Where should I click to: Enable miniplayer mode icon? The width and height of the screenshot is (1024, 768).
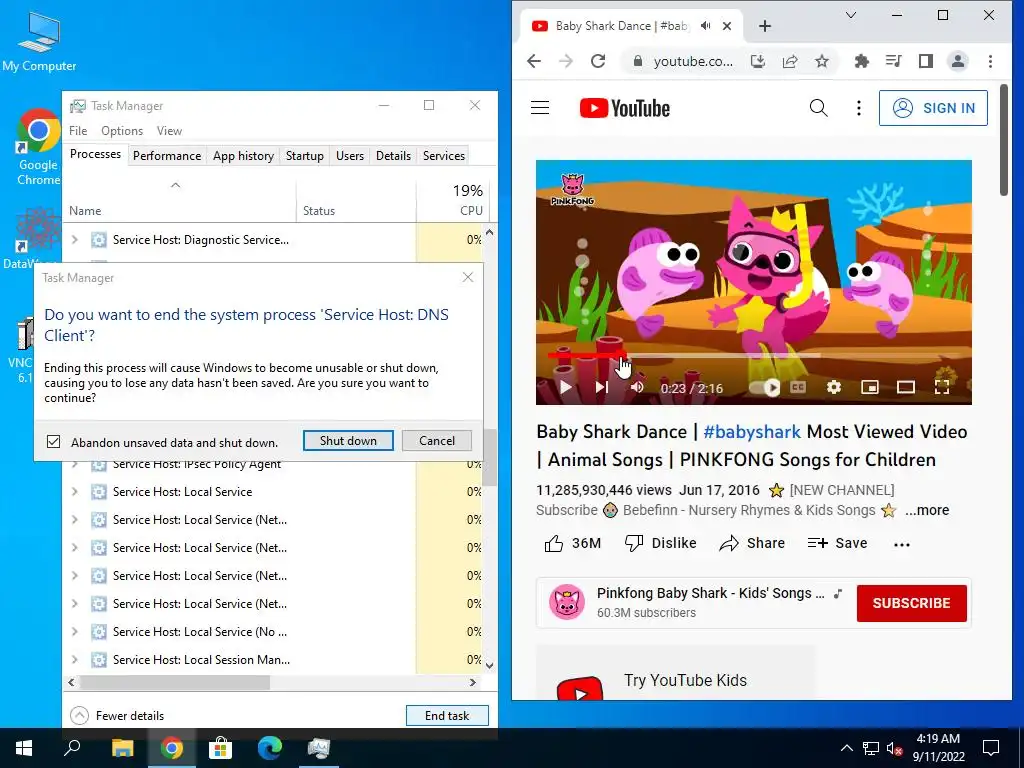pyautogui.click(x=870, y=387)
